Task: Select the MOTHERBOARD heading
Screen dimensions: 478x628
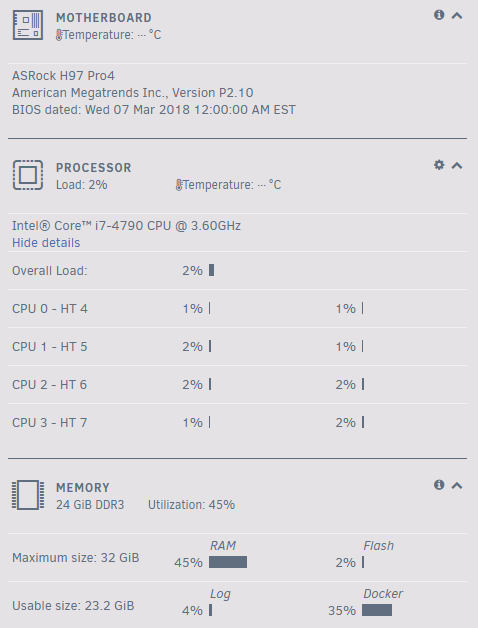Action: coord(104,18)
